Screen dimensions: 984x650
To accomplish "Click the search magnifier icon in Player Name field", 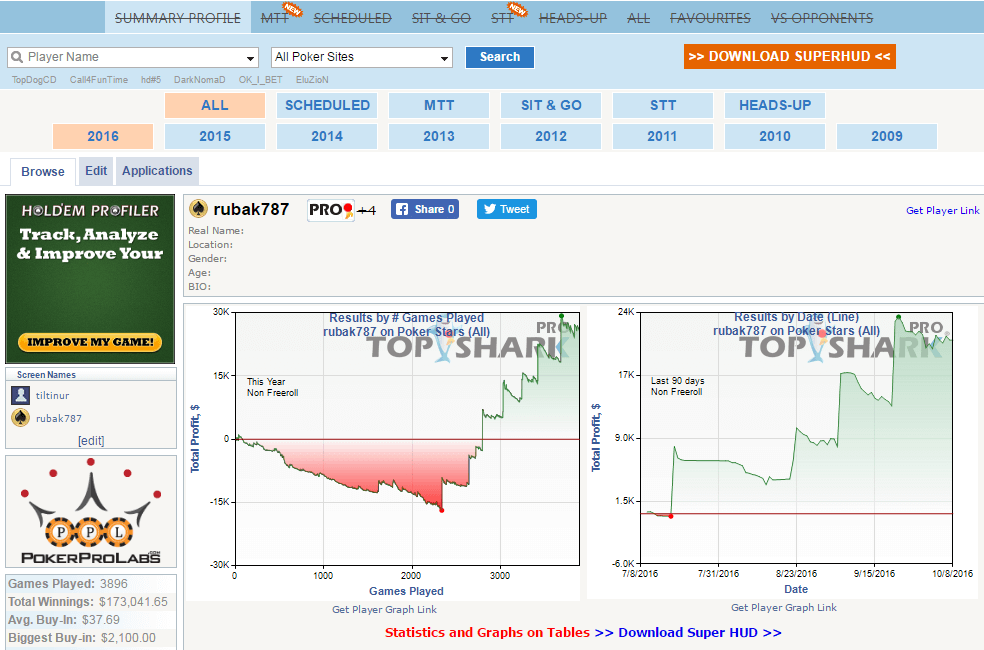I will 17,57.
